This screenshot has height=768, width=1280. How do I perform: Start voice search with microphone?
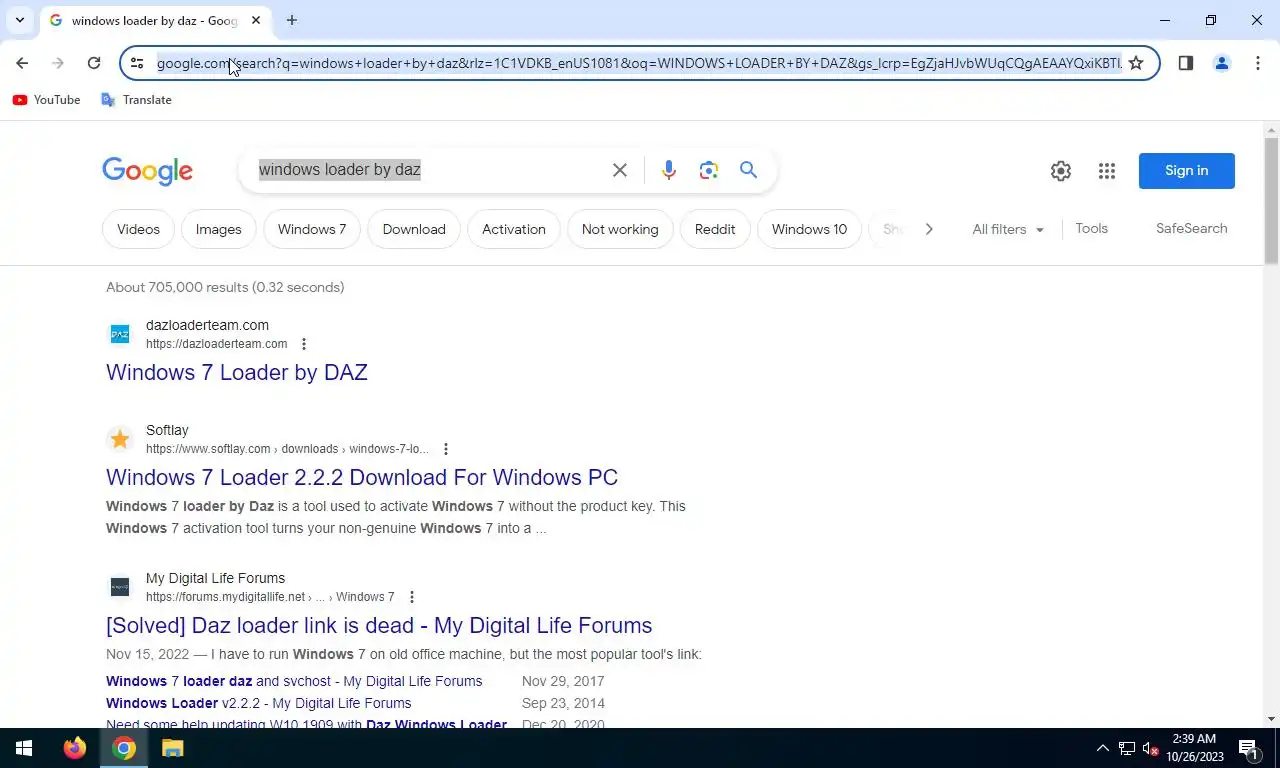(669, 170)
